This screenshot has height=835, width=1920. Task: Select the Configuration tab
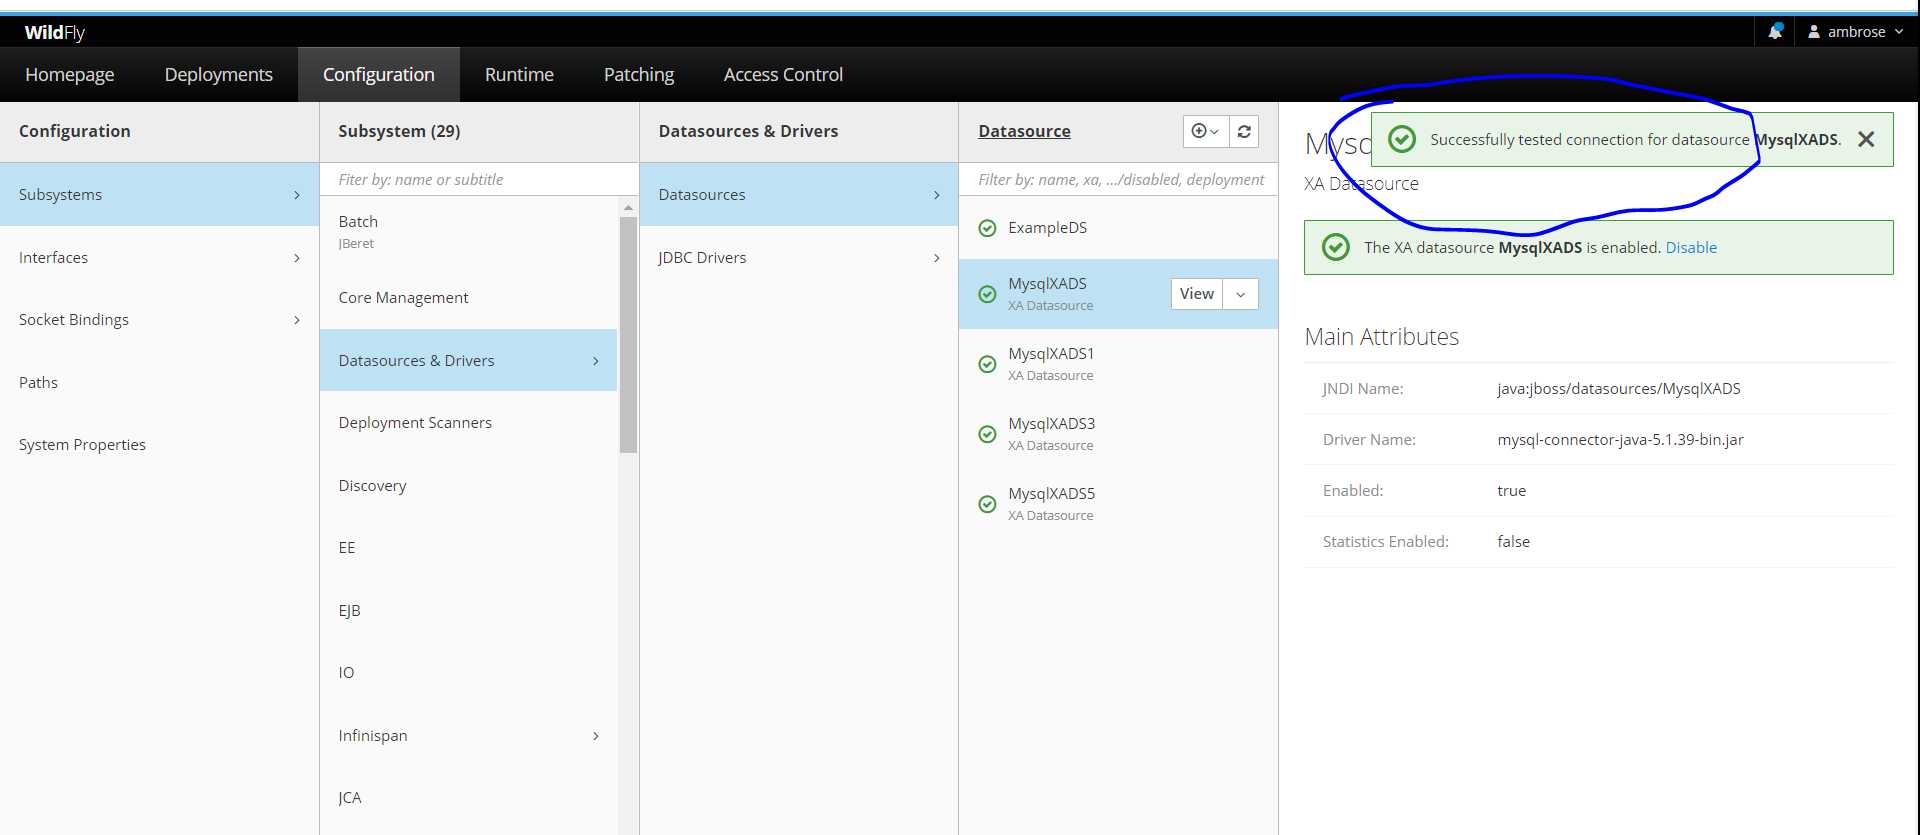[x=379, y=74]
